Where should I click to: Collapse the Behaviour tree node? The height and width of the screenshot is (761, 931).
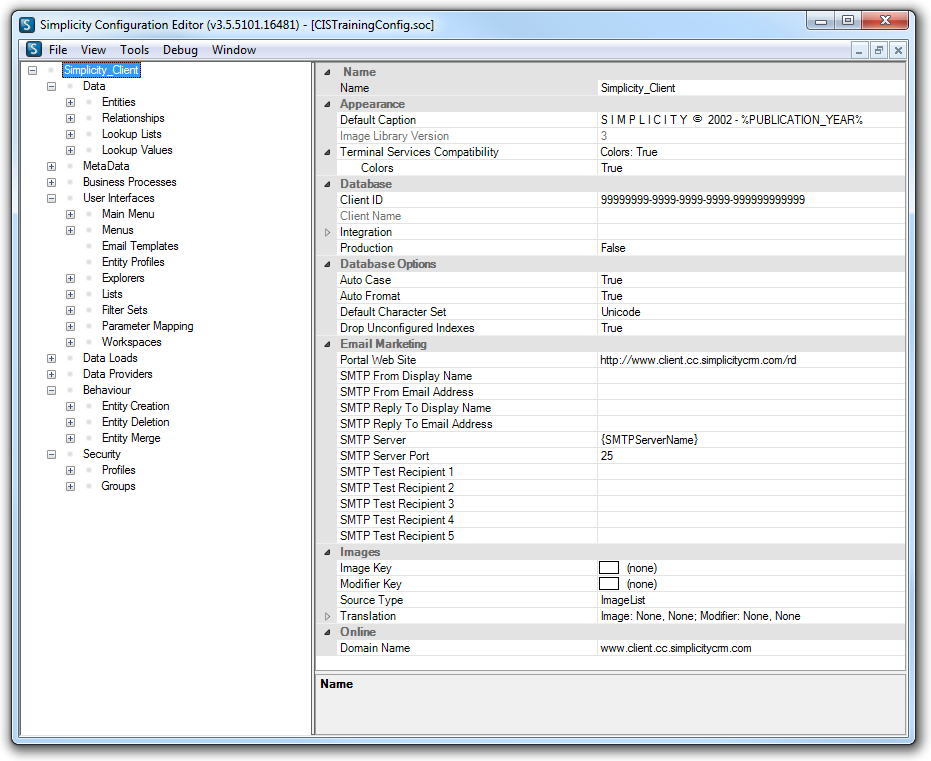pos(52,391)
